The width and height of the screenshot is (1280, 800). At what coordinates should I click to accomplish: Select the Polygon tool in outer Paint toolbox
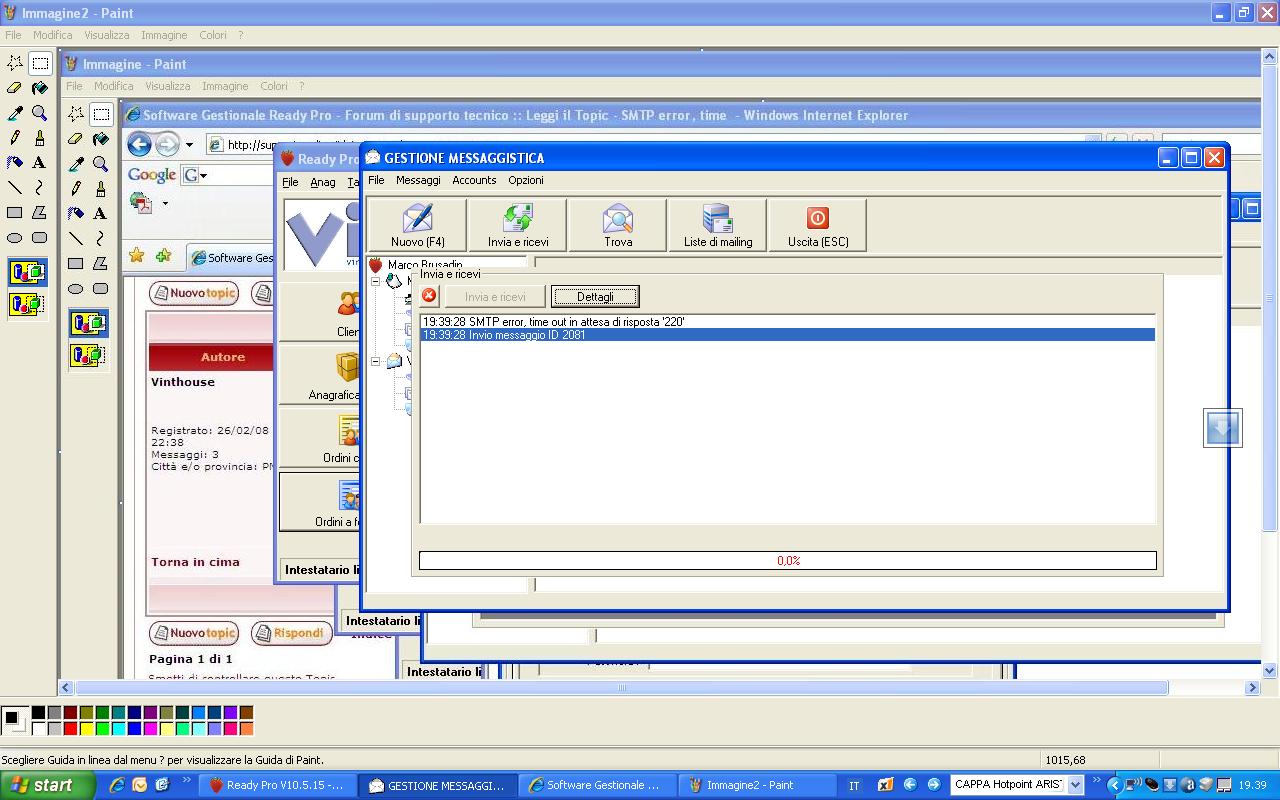[x=40, y=213]
